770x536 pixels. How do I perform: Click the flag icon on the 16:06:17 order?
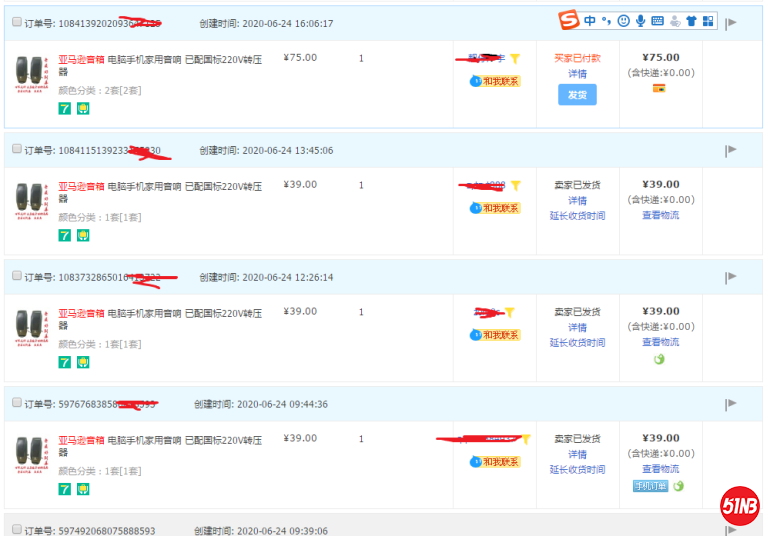coord(731,23)
